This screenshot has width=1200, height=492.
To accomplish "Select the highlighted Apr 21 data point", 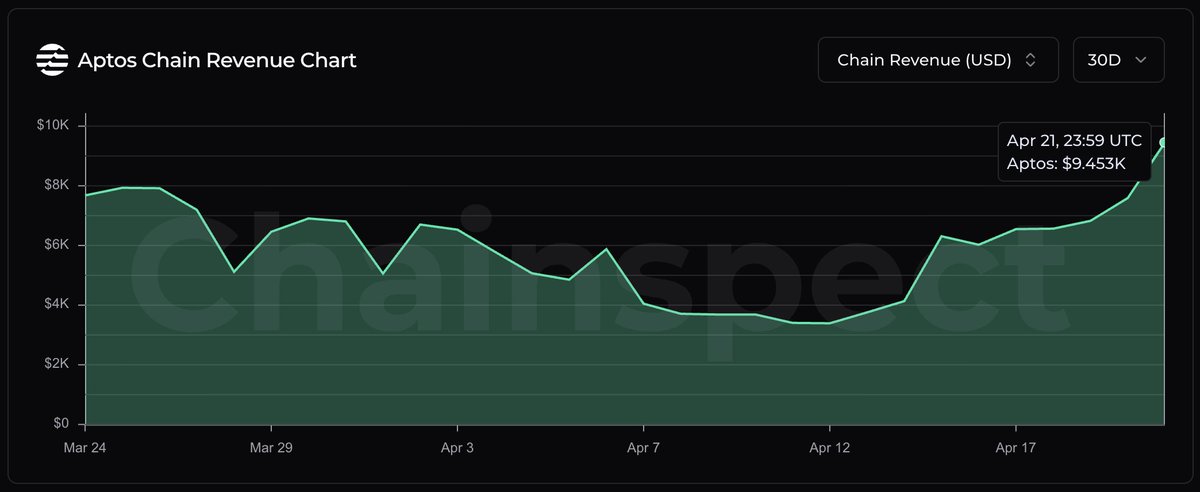I will pos(1164,142).
